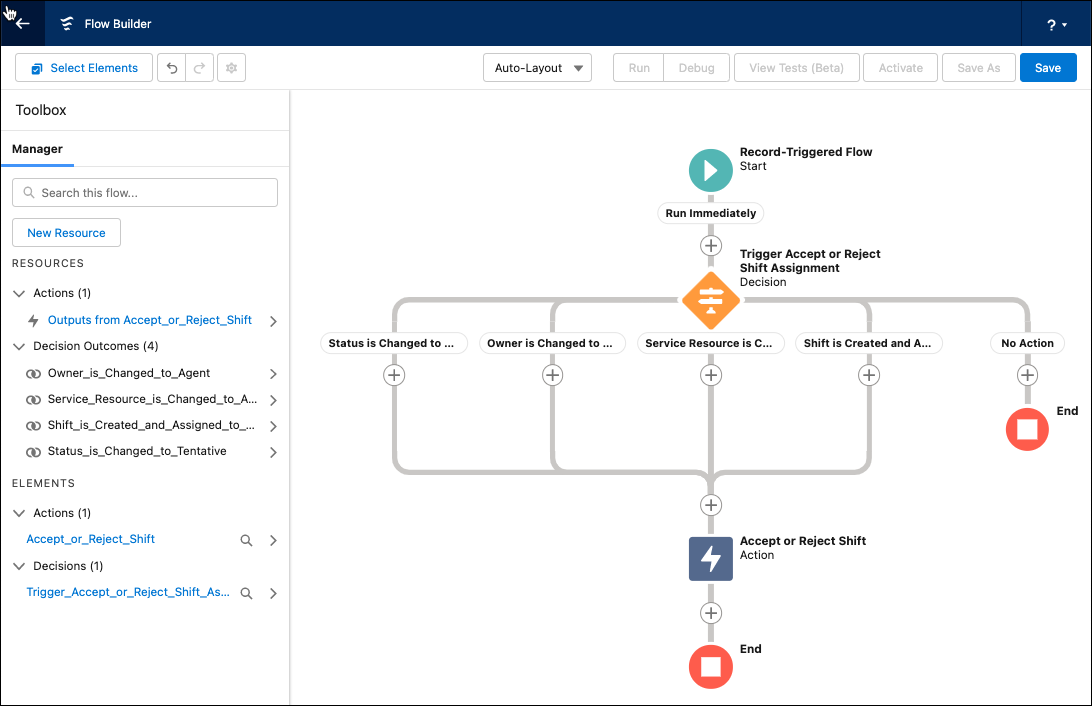Click the Activate button
Screen dimensions: 1092x706
[900, 68]
